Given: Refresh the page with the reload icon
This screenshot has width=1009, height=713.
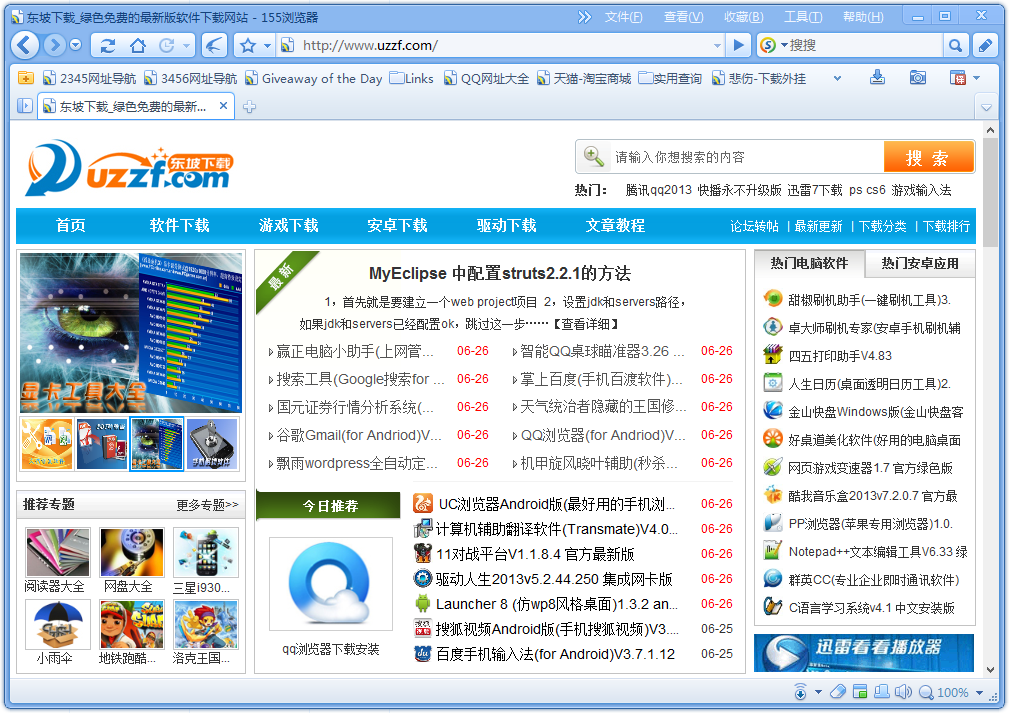Looking at the screenshot, I should tap(108, 45).
